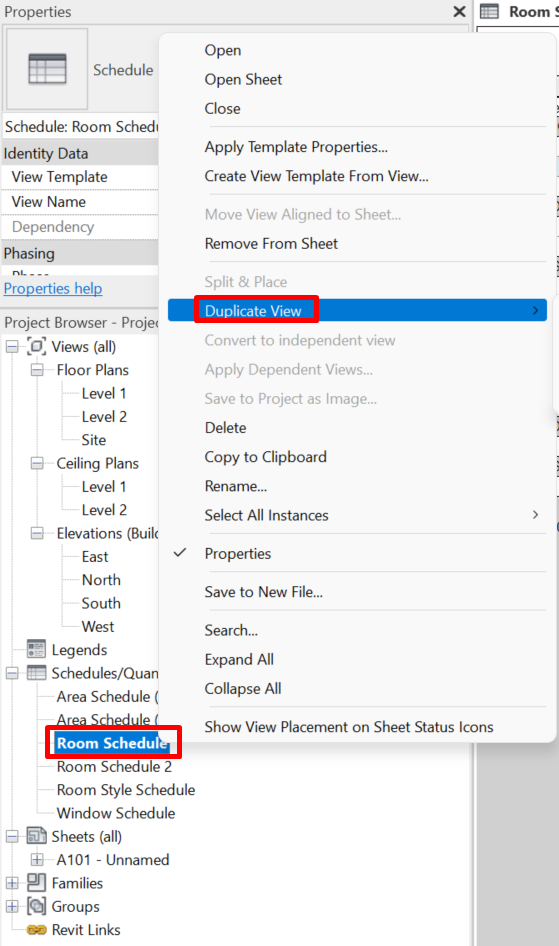Viewport: 559px width, 946px height.
Task: Collapse the Ceiling Plans node
Action: [37, 463]
